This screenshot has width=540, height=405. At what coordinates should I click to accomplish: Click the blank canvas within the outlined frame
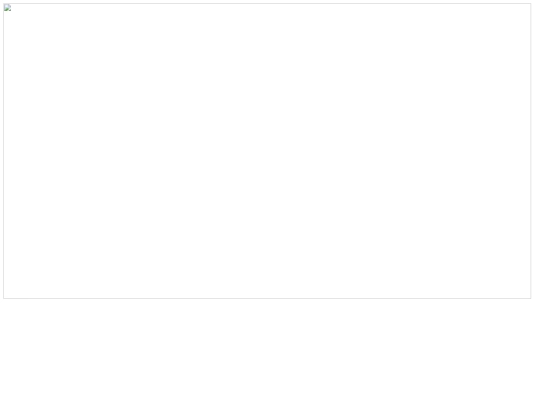[267, 151]
